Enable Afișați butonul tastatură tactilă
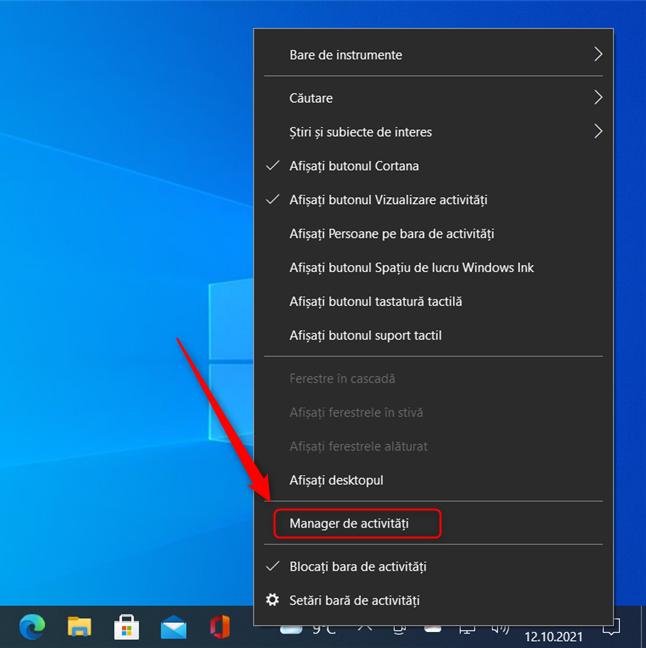 point(433,301)
